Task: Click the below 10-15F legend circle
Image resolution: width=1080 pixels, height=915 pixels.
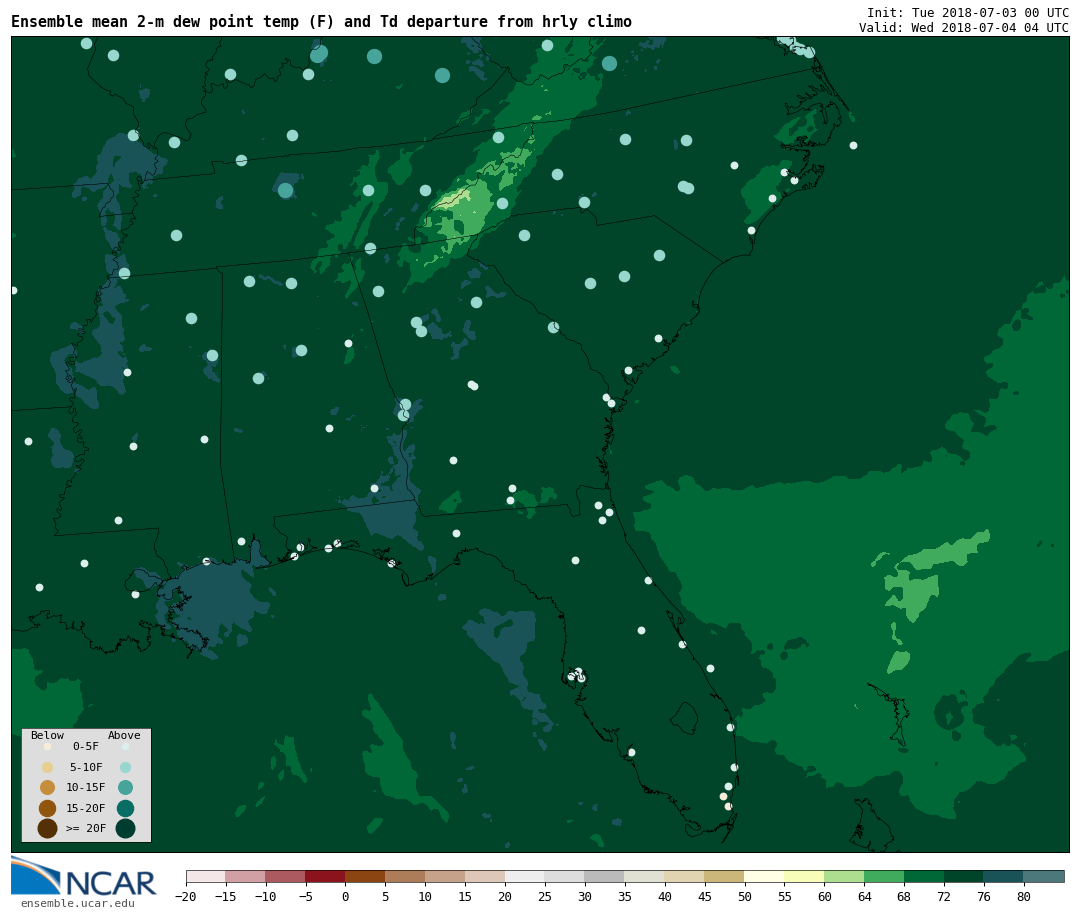Action: tap(47, 787)
